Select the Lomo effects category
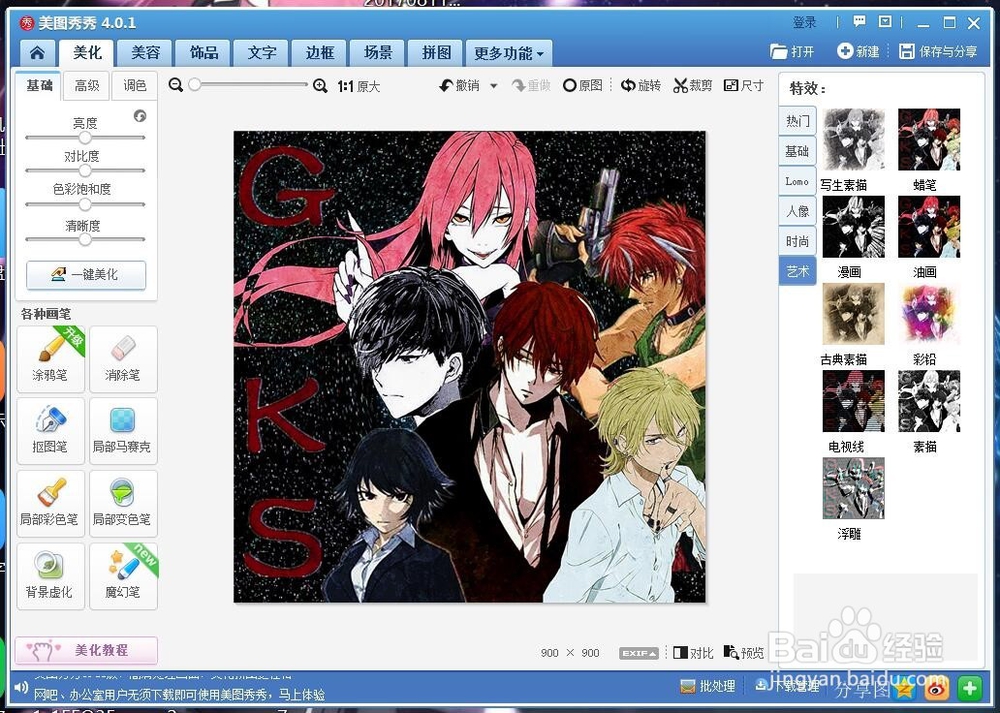Image resolution: width=1000 pixels, height=713 pixels. pos(797,181)
